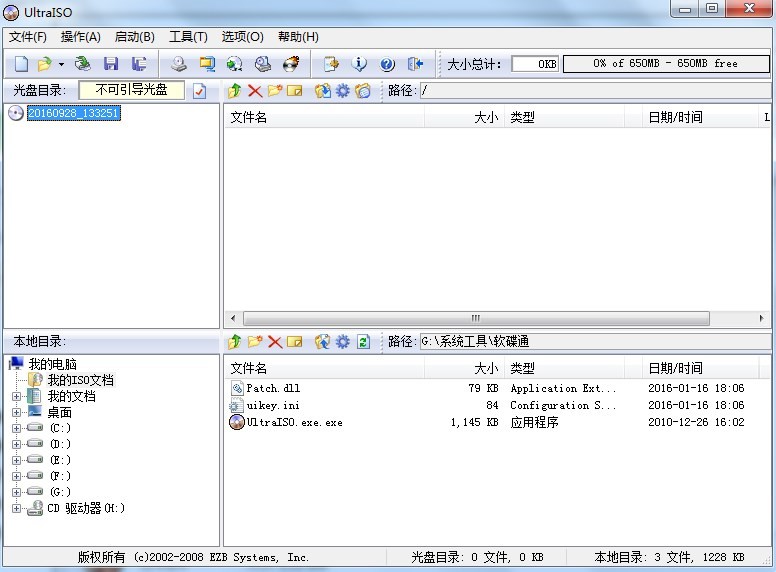Click the 650MB capacity progress bar
Viewport: 776px width, 572px height.
click(x=665, y=63)
